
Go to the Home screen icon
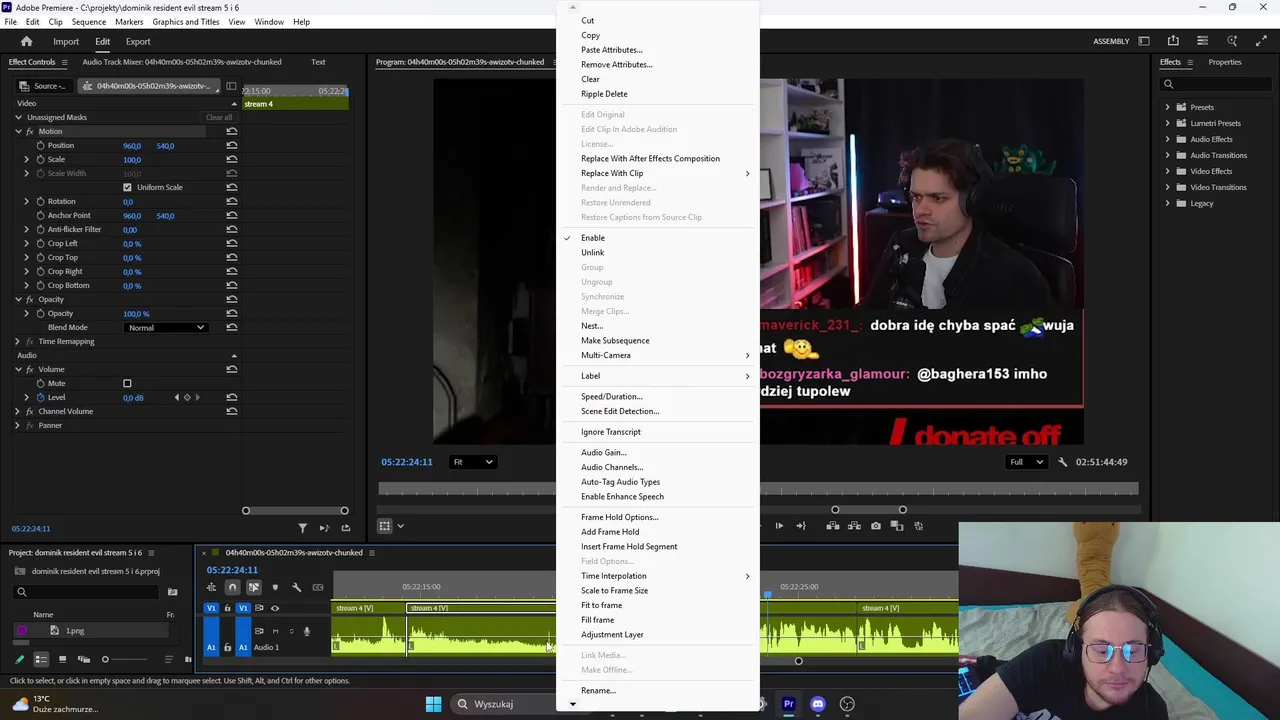click(27, 41)
